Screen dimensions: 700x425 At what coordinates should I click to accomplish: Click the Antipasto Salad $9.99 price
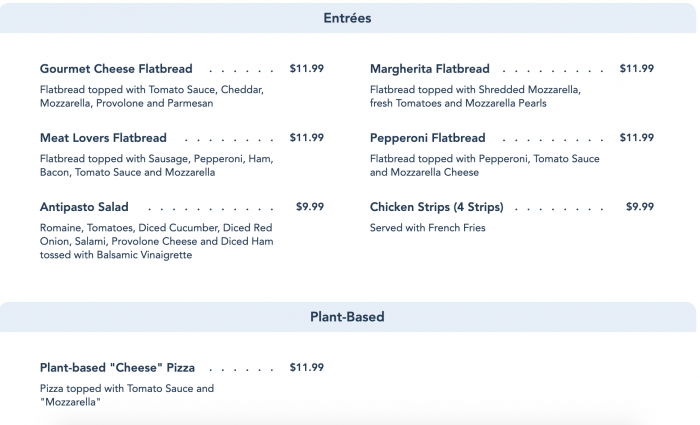click(x=310, y=207)
